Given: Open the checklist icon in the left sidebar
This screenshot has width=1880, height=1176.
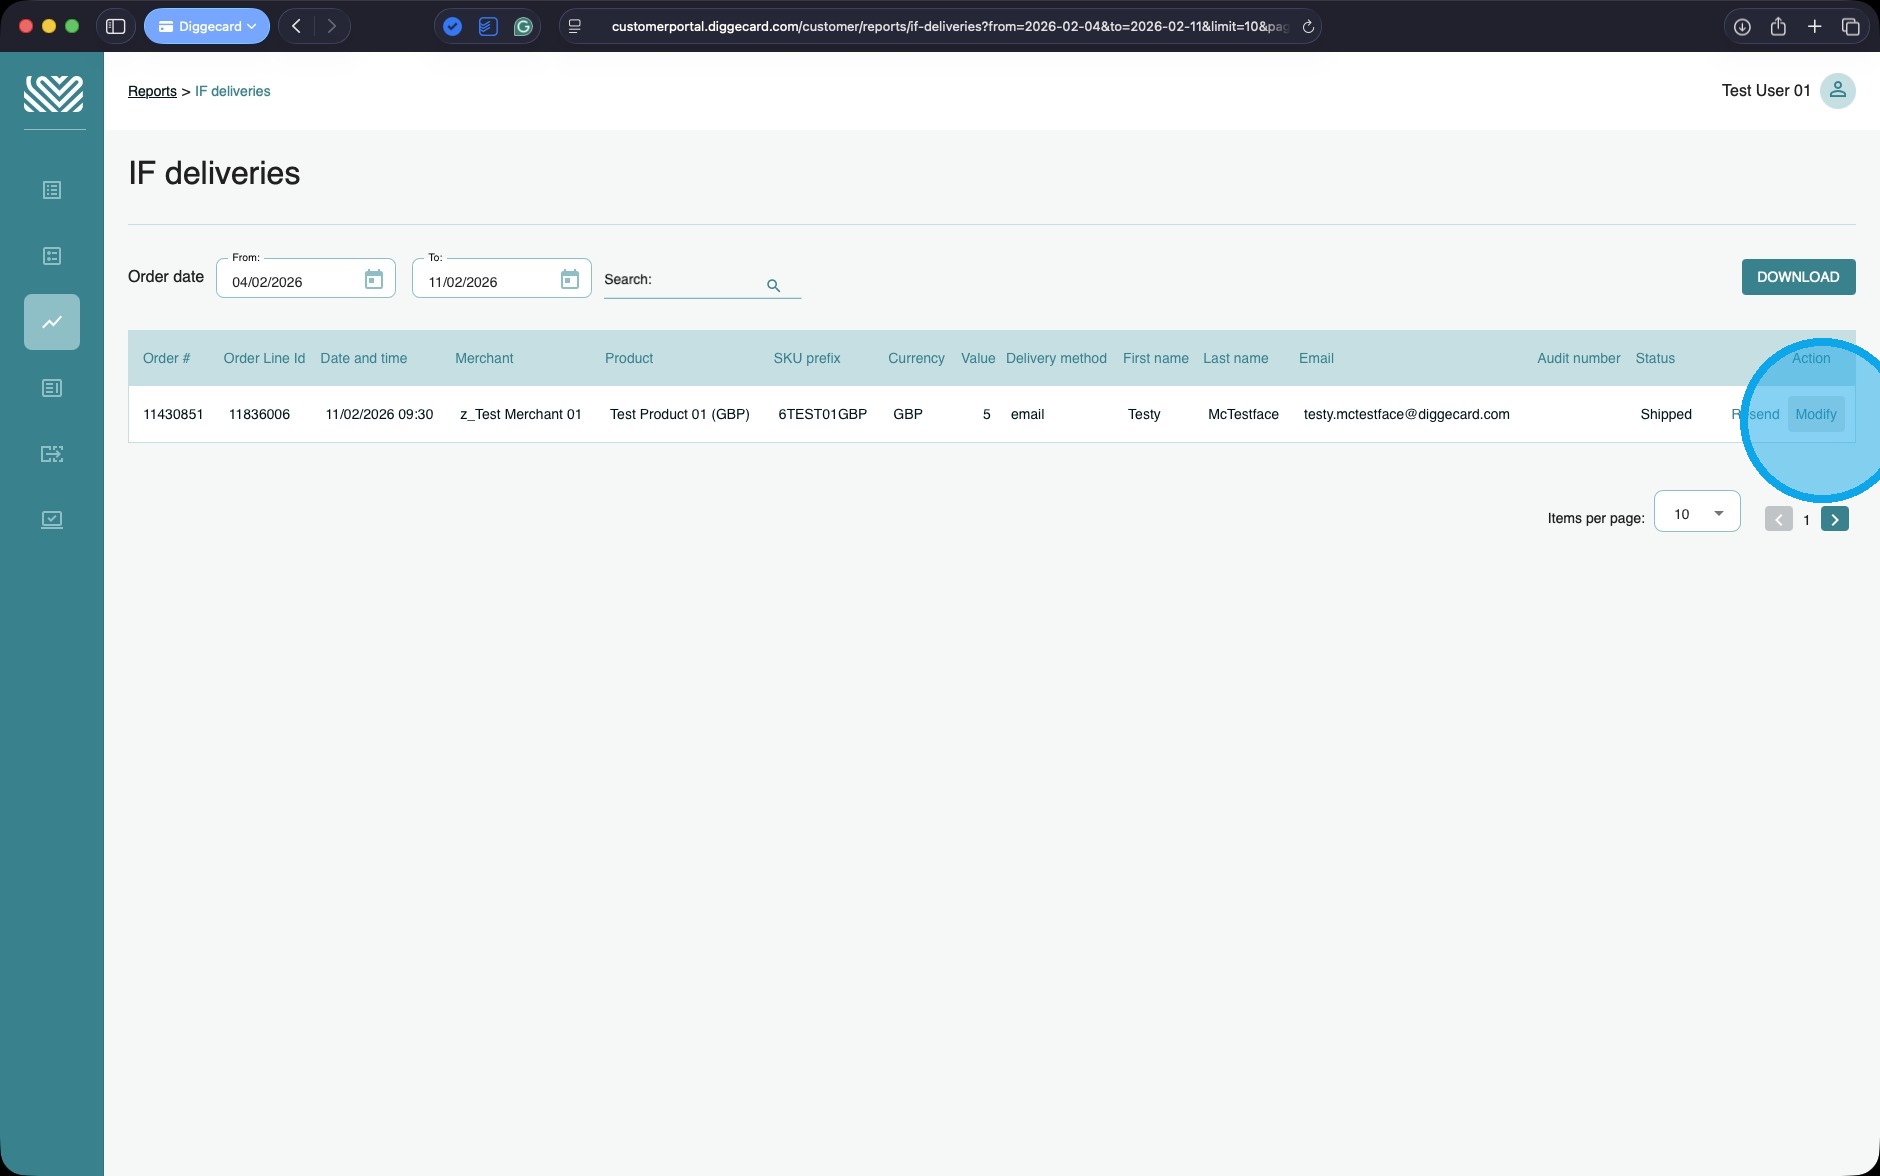Looking at the screenshot, I should coord(52,256).
